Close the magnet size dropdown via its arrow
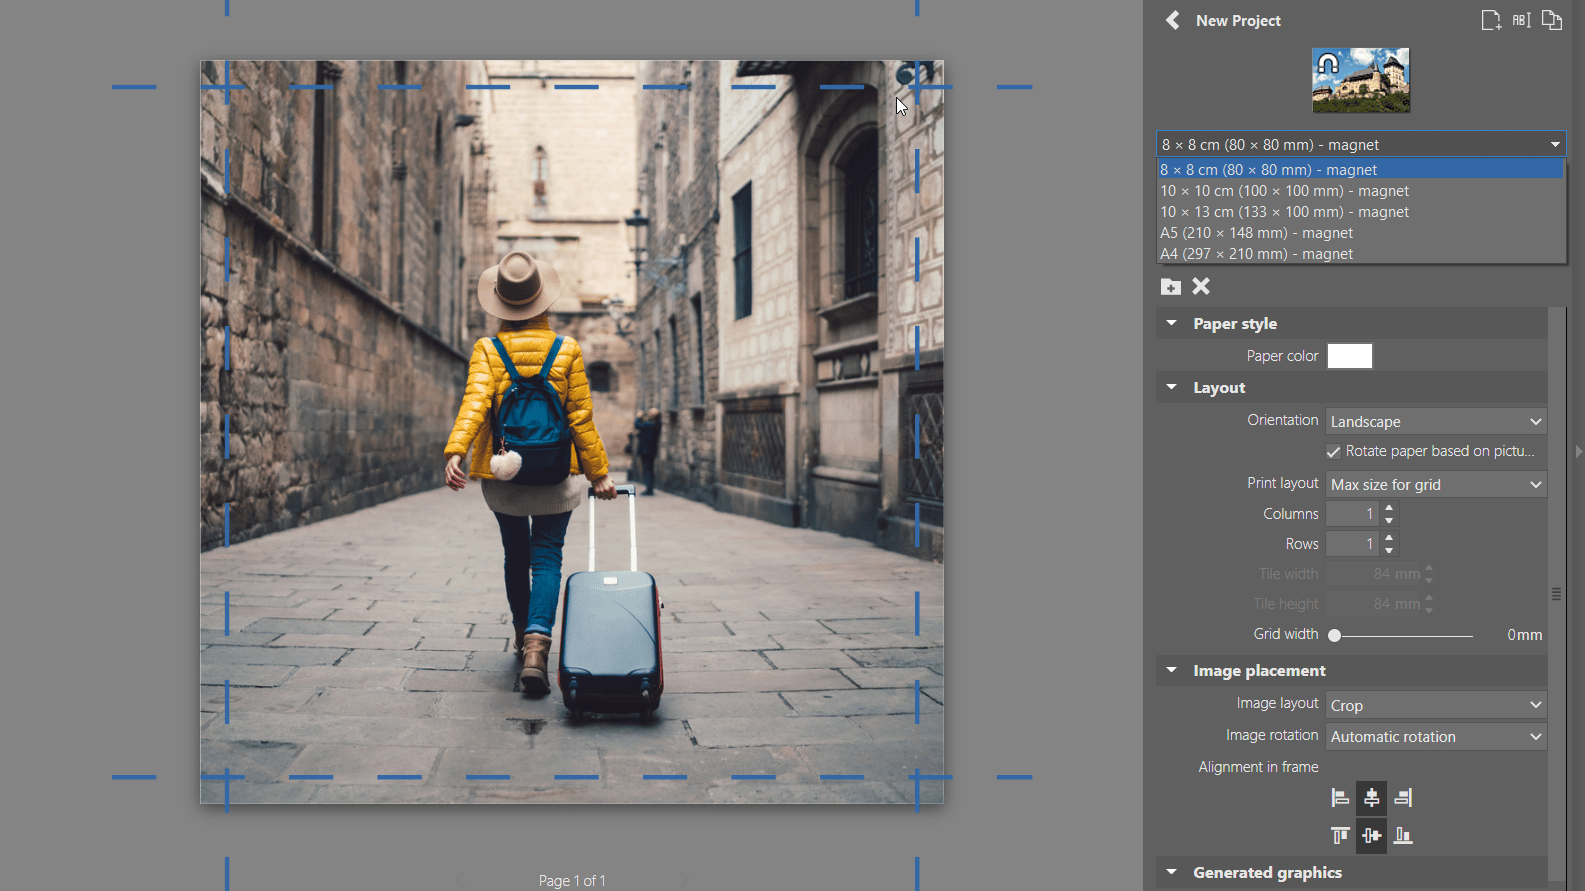 click(1555, 145)
